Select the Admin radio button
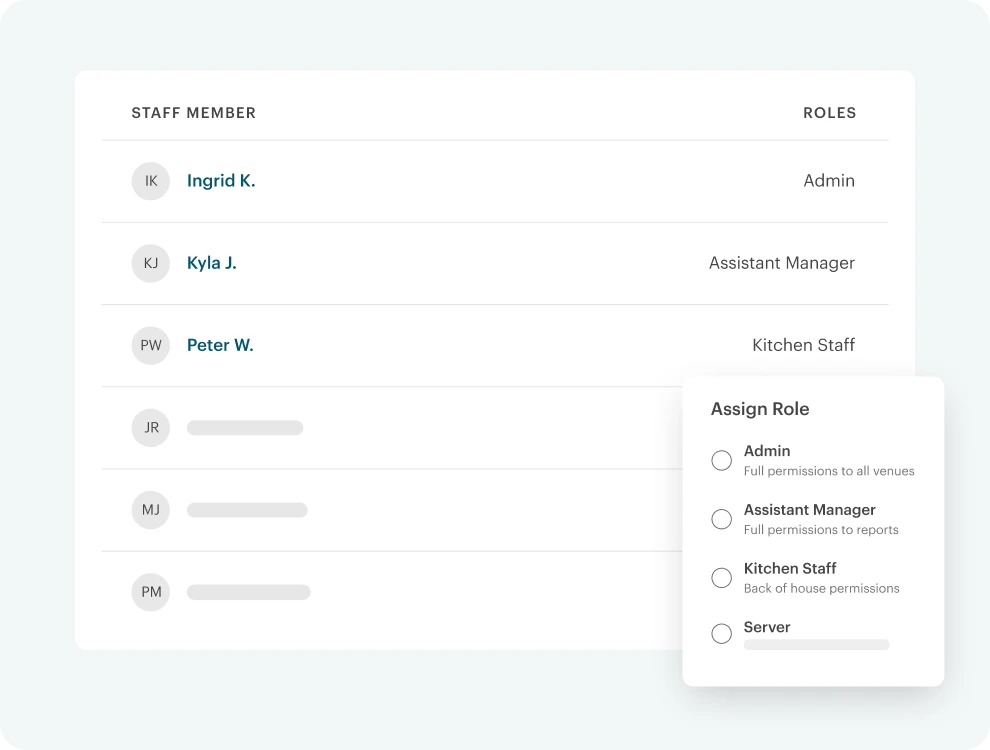This screenshot has height=750, width=990. coord(722,460)
